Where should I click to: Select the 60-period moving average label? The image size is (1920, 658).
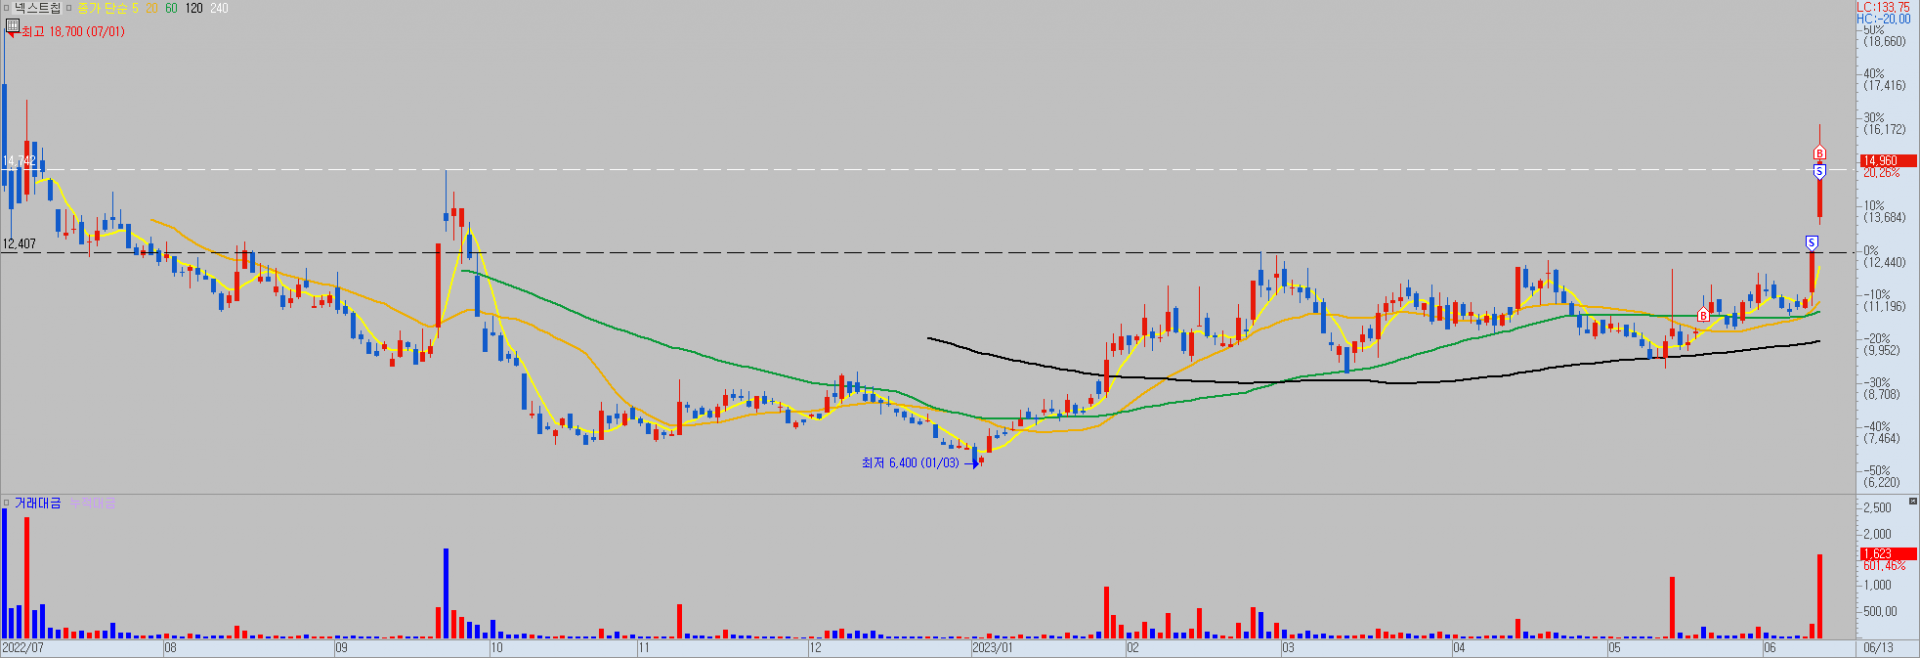click(171, 8)
